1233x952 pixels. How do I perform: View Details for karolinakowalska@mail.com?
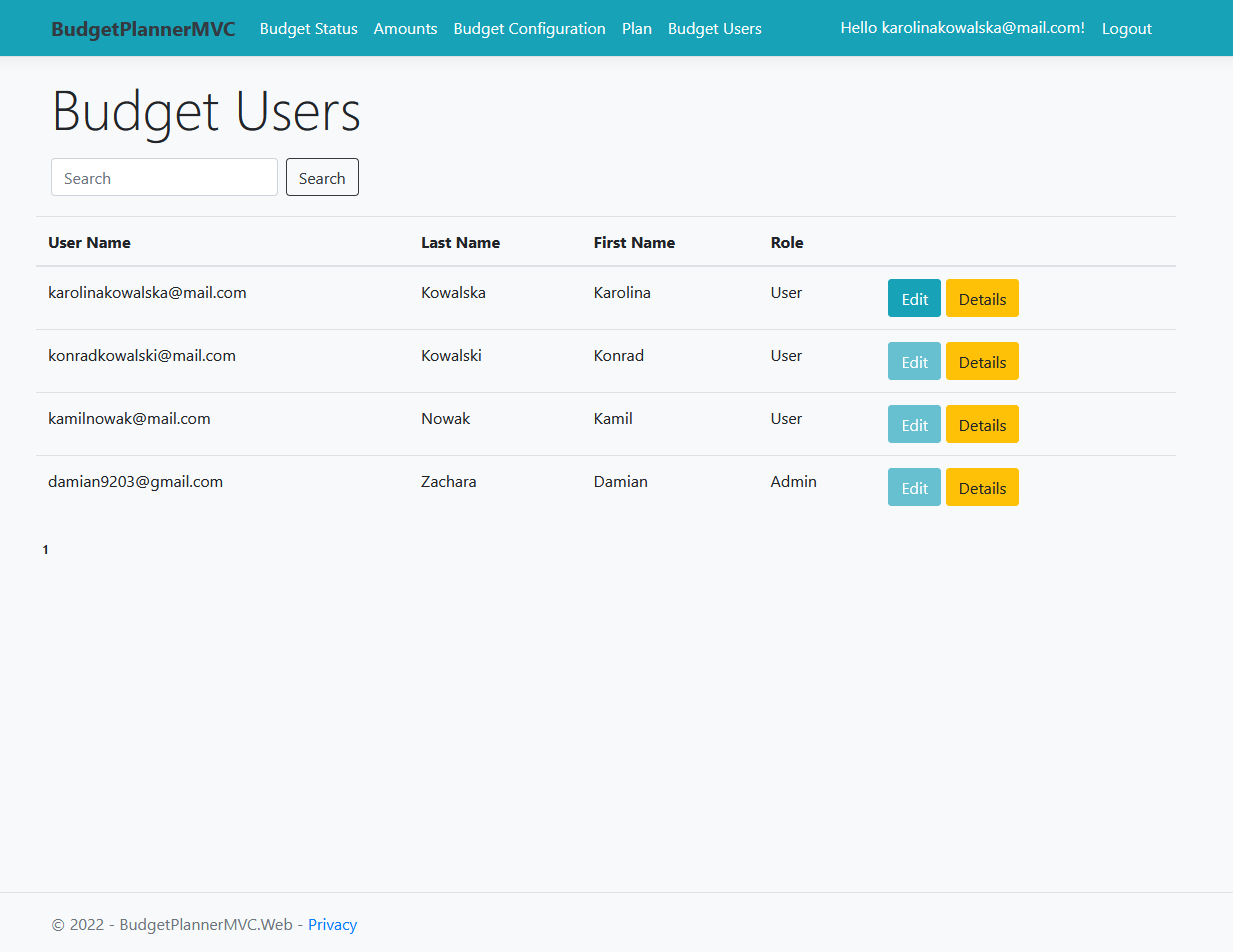click(982, 298)
